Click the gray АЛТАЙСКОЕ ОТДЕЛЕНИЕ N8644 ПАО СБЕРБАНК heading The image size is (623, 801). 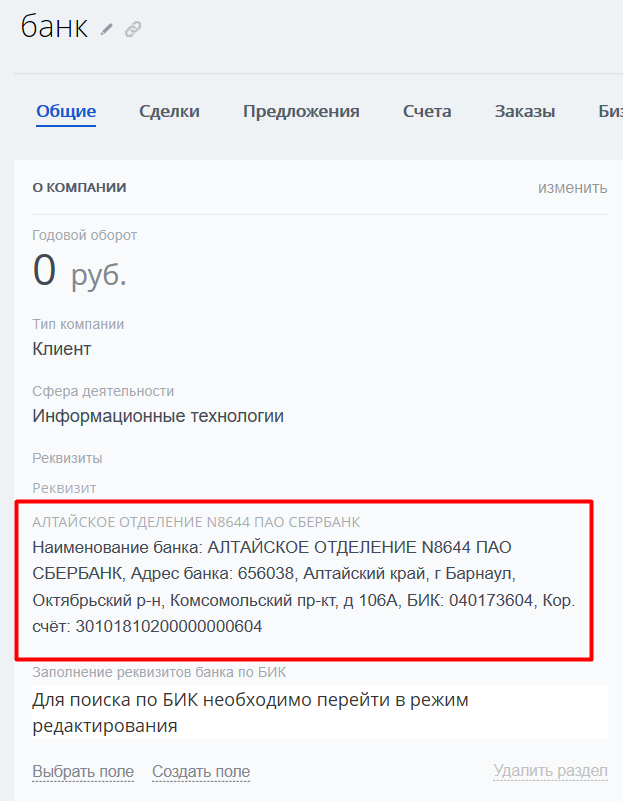[196, 522]
